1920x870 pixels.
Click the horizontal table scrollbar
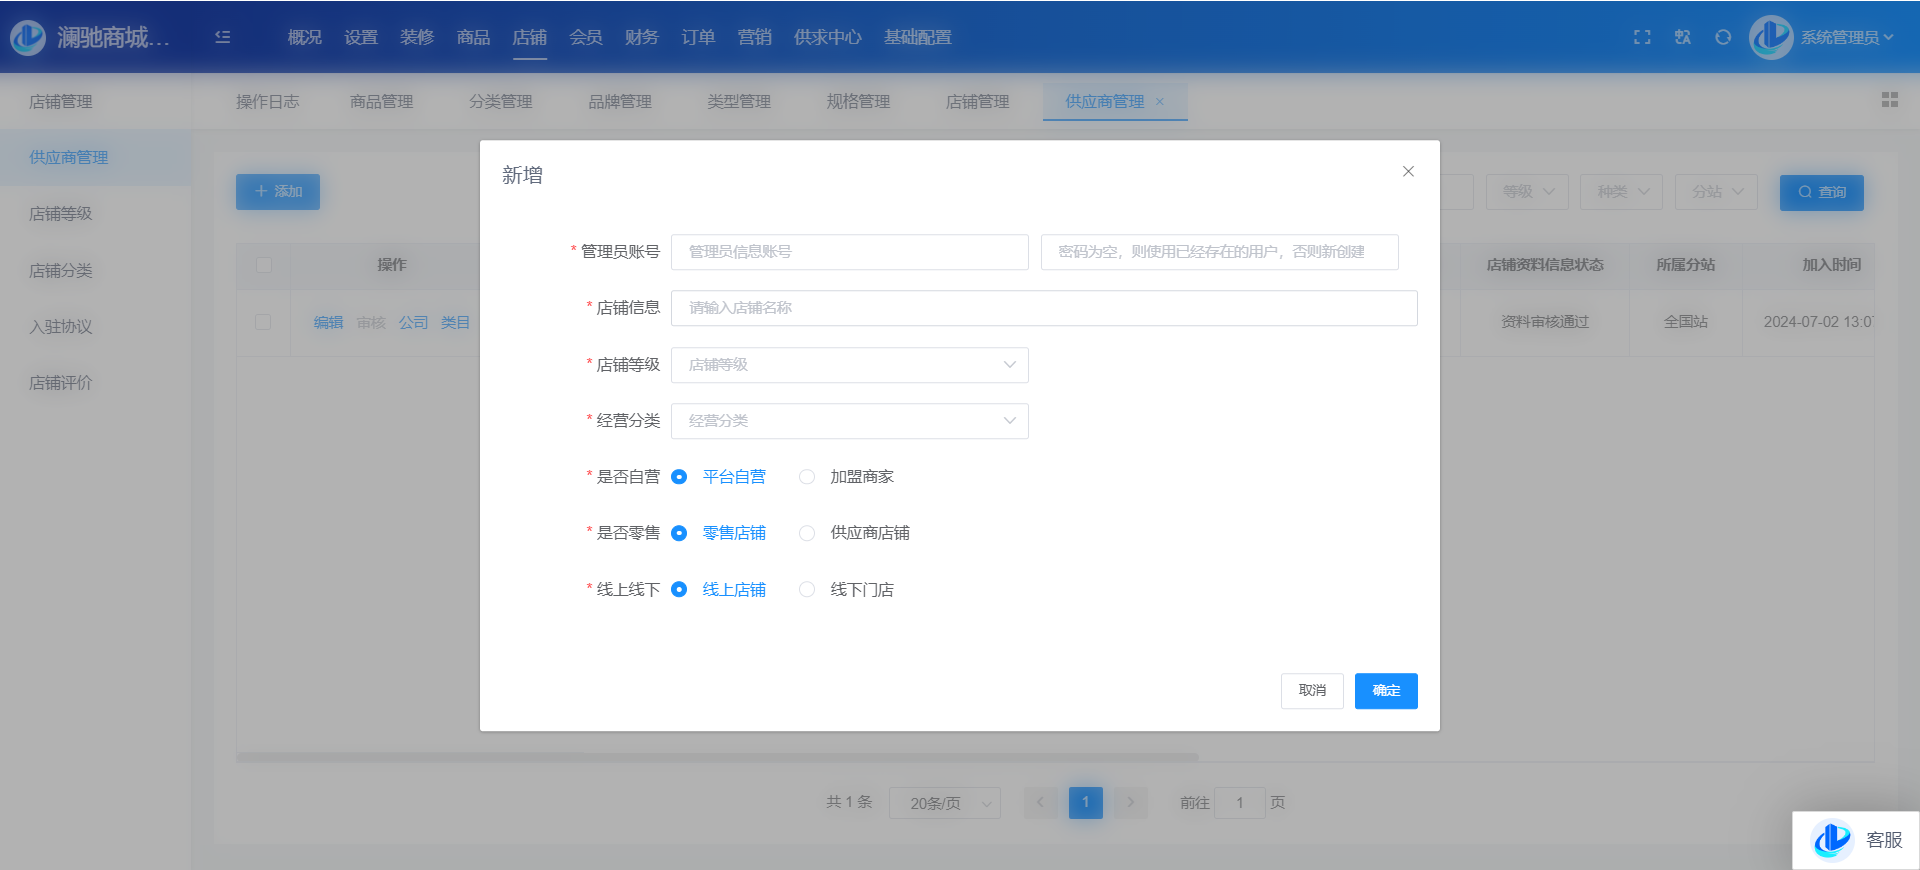pyautogui.click(x=716, y=757)
